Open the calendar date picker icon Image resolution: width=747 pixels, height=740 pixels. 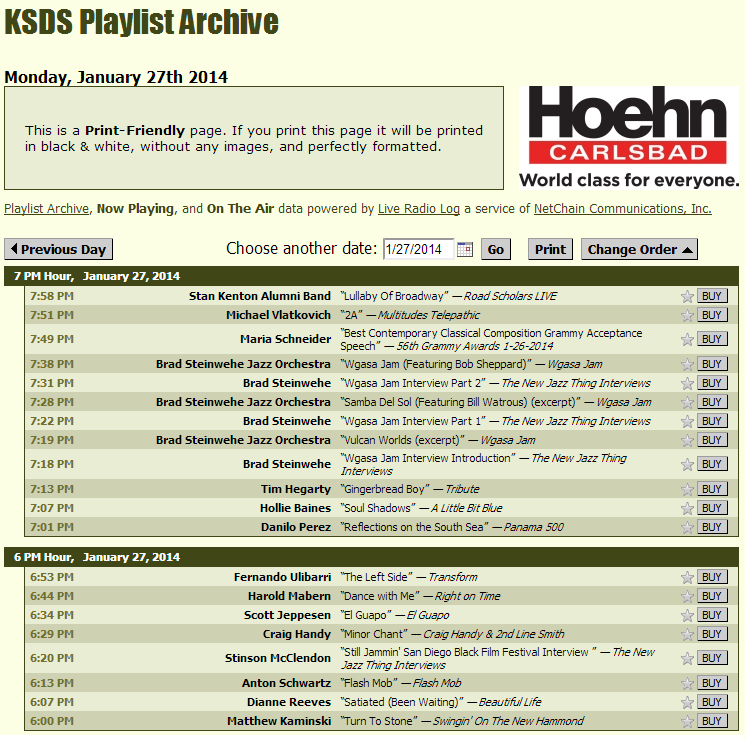(x=466, y=250)
